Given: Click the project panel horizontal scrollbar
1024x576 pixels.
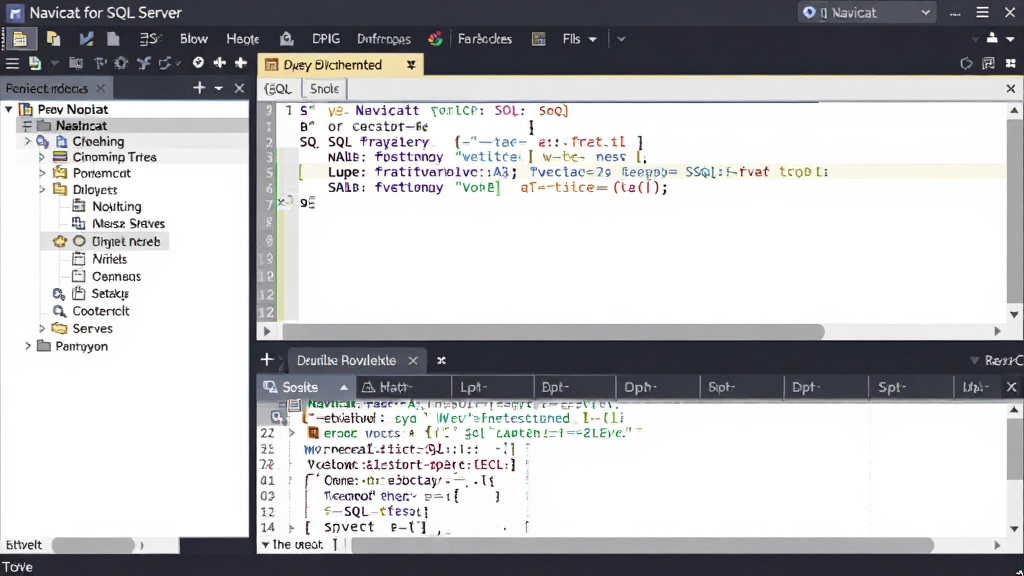Looking at the screenshot, I should tap(93, 545).
